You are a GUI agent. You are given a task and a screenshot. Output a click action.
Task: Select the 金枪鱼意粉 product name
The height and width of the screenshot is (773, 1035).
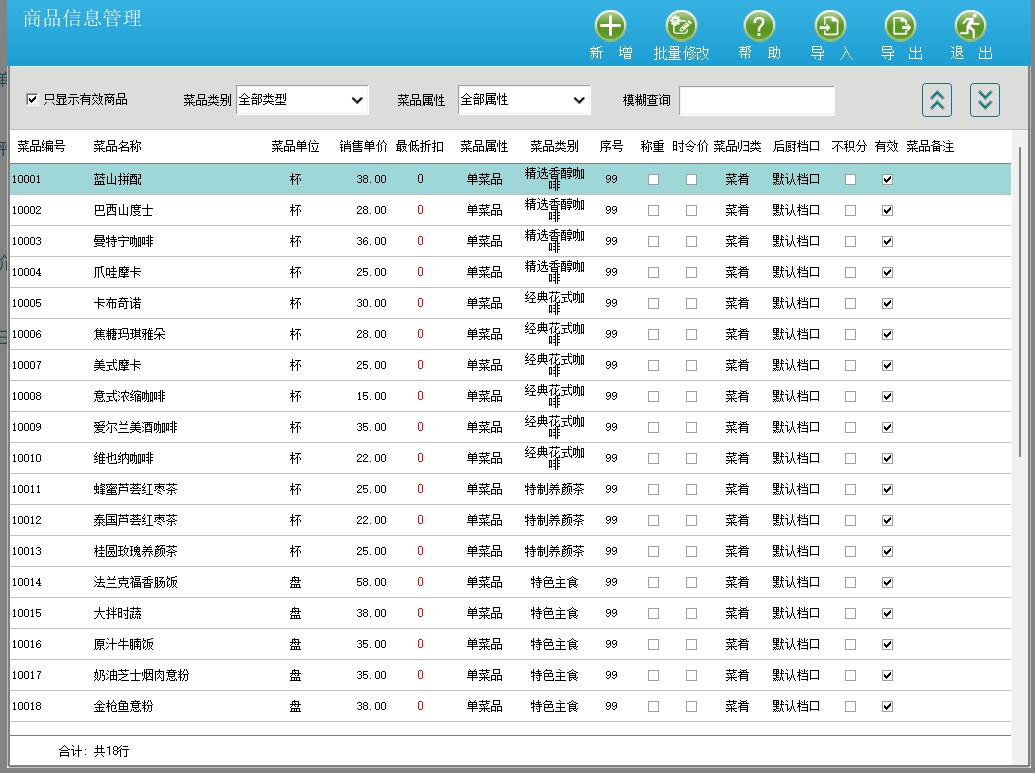point(124,706)
